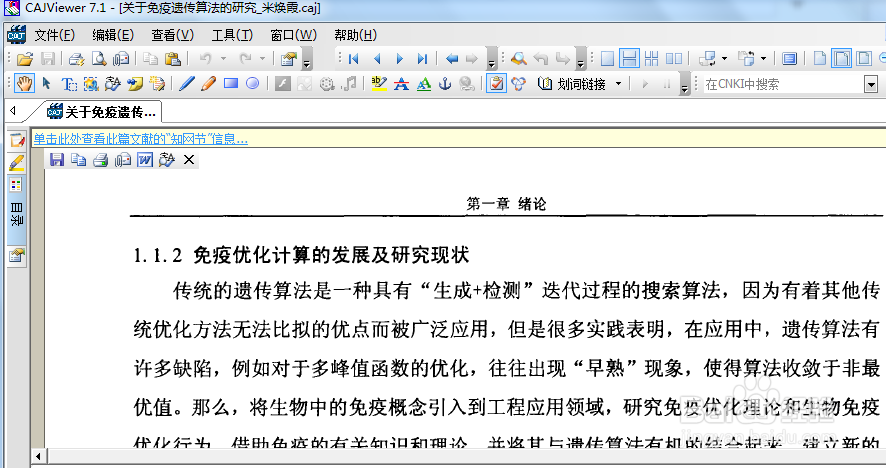The height and width of the screenshot is (468, 886).
Task: Send selection to Word icon
Action: click(145, 160)
